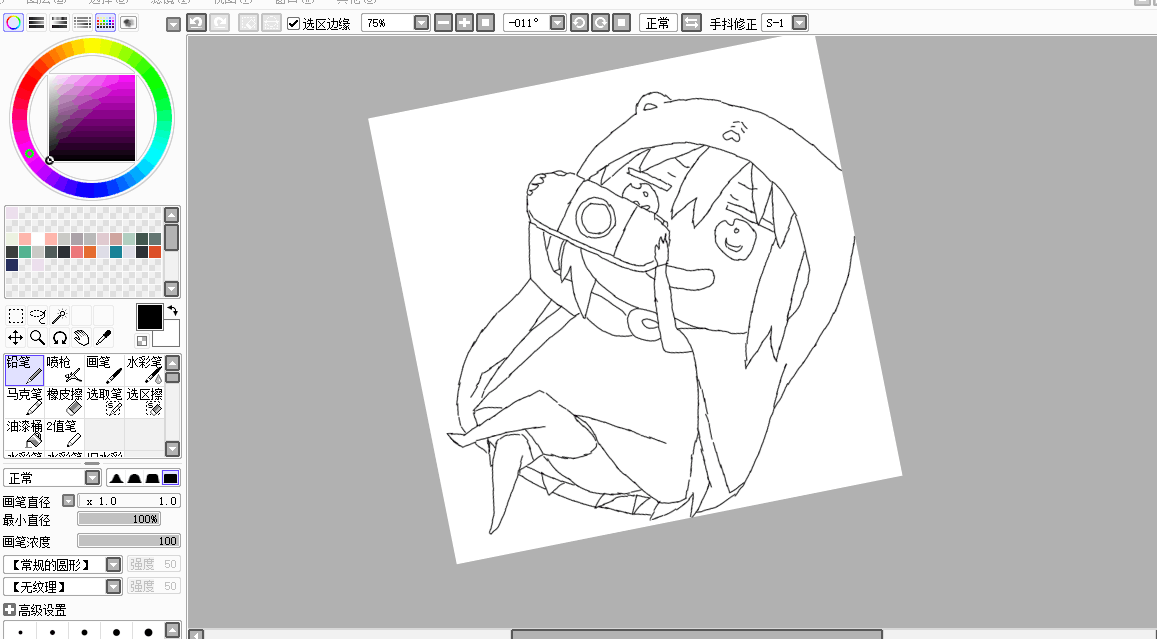Select the 油漆桶 paint bucket tool
Screen dimensions: 1157x639
coord(24,433)
